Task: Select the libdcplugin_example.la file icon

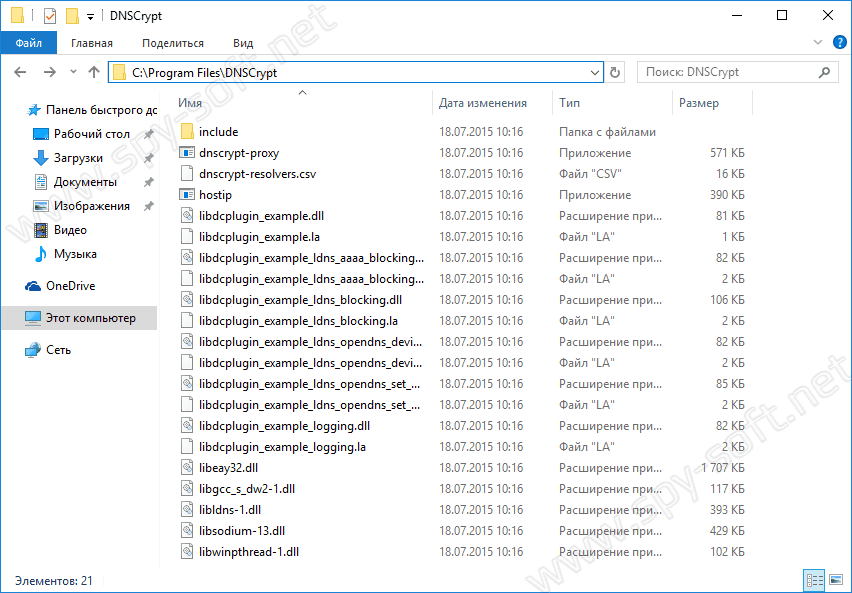Action: [187, 237]
